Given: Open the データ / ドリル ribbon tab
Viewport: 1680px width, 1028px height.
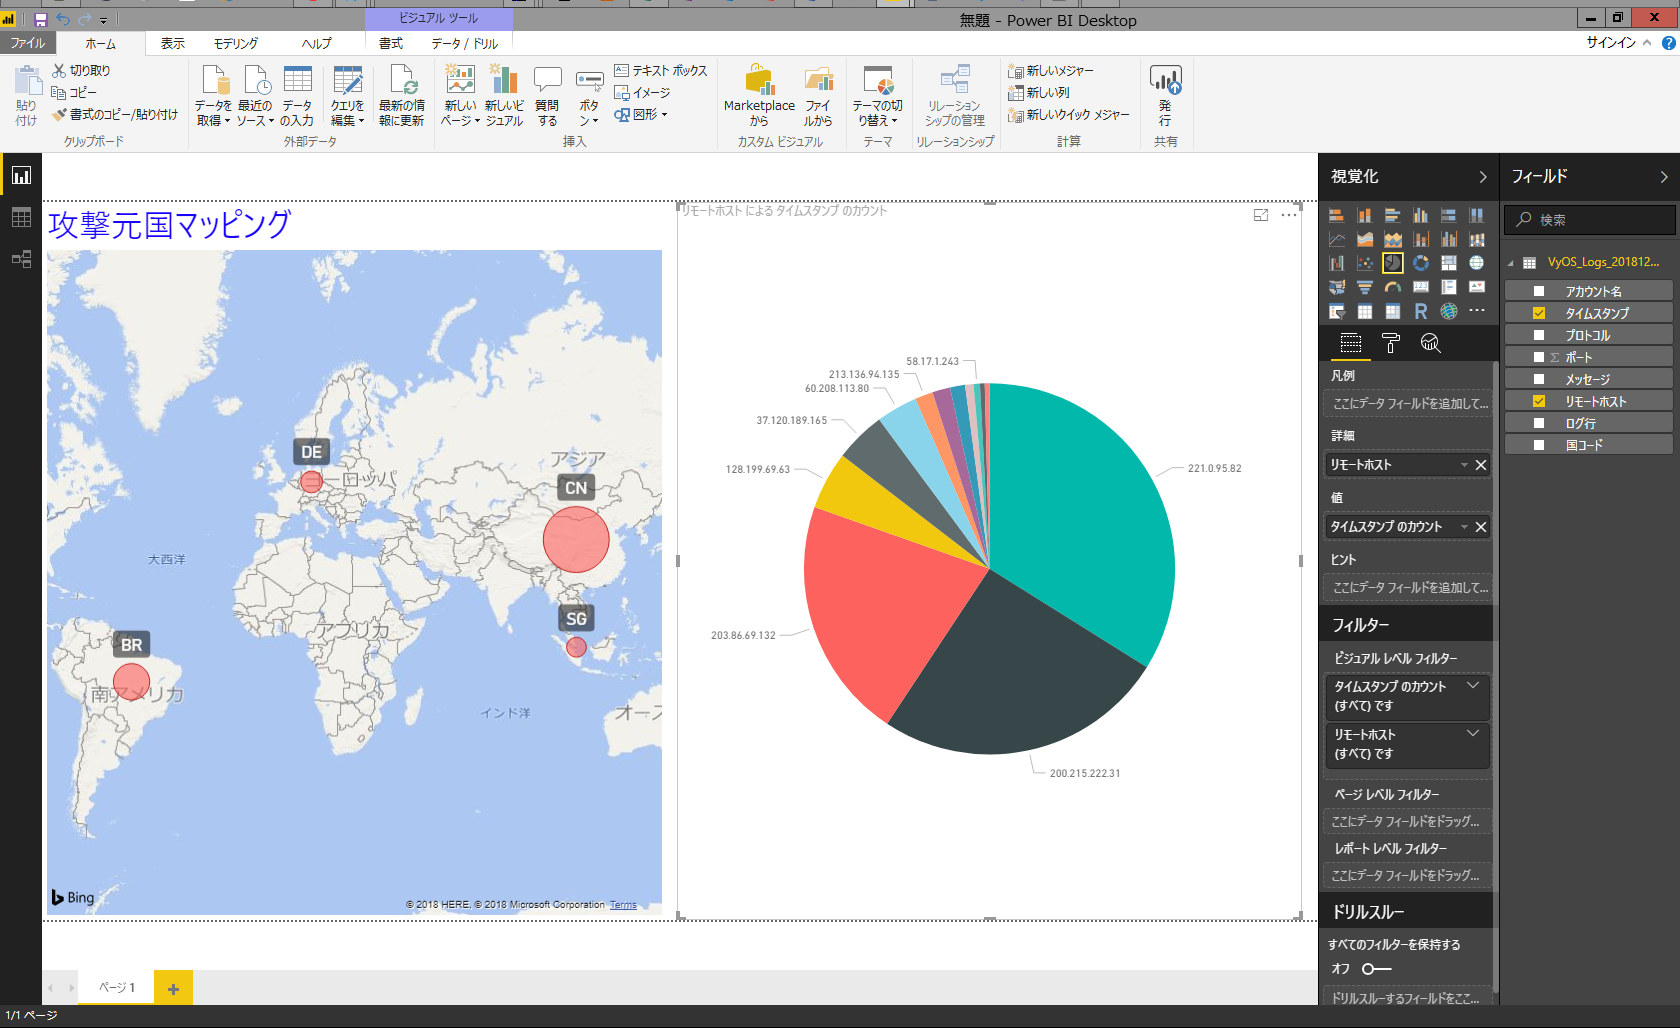Looking at the screenshot, I should pyautogui.click(x=465, y=44).
